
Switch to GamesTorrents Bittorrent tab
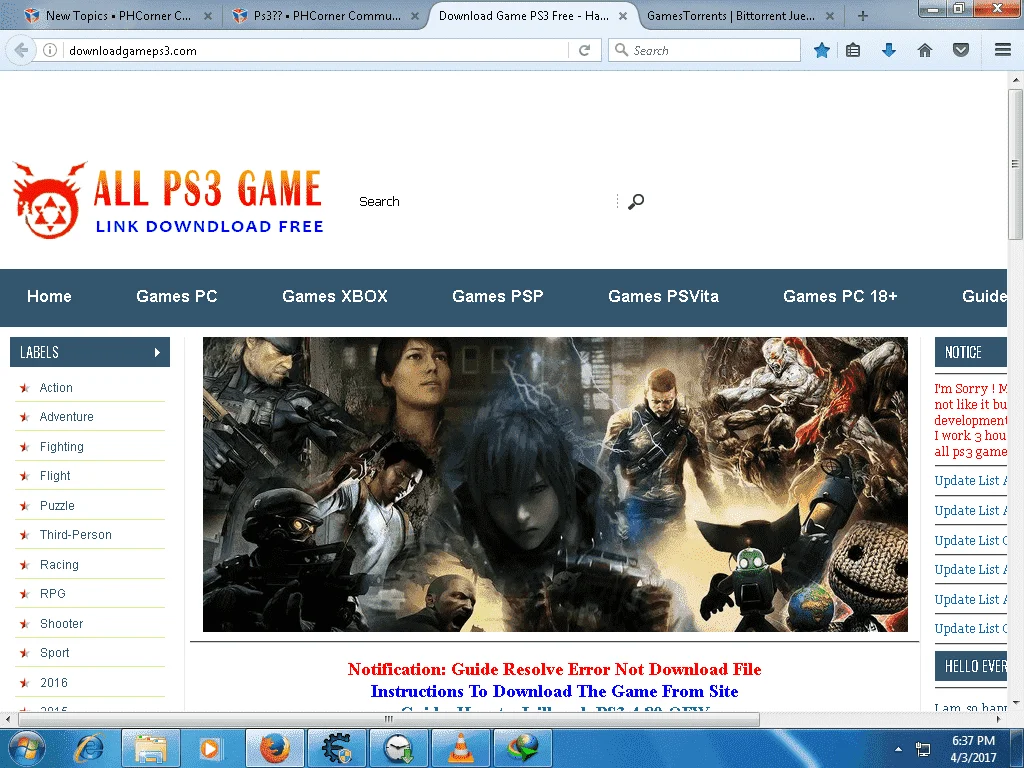pos(731,16)
